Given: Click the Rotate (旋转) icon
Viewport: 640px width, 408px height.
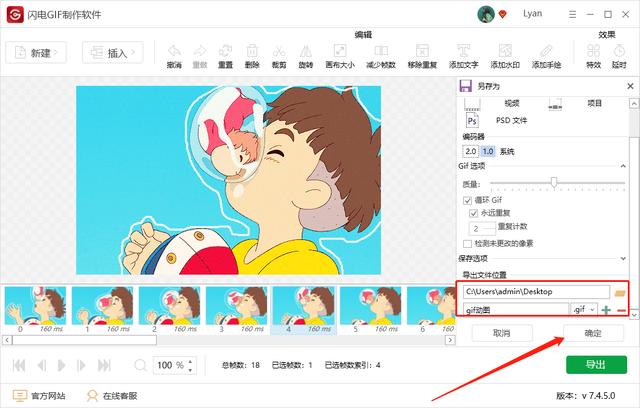Looking at the screenshot, I should tap(305, 53).
